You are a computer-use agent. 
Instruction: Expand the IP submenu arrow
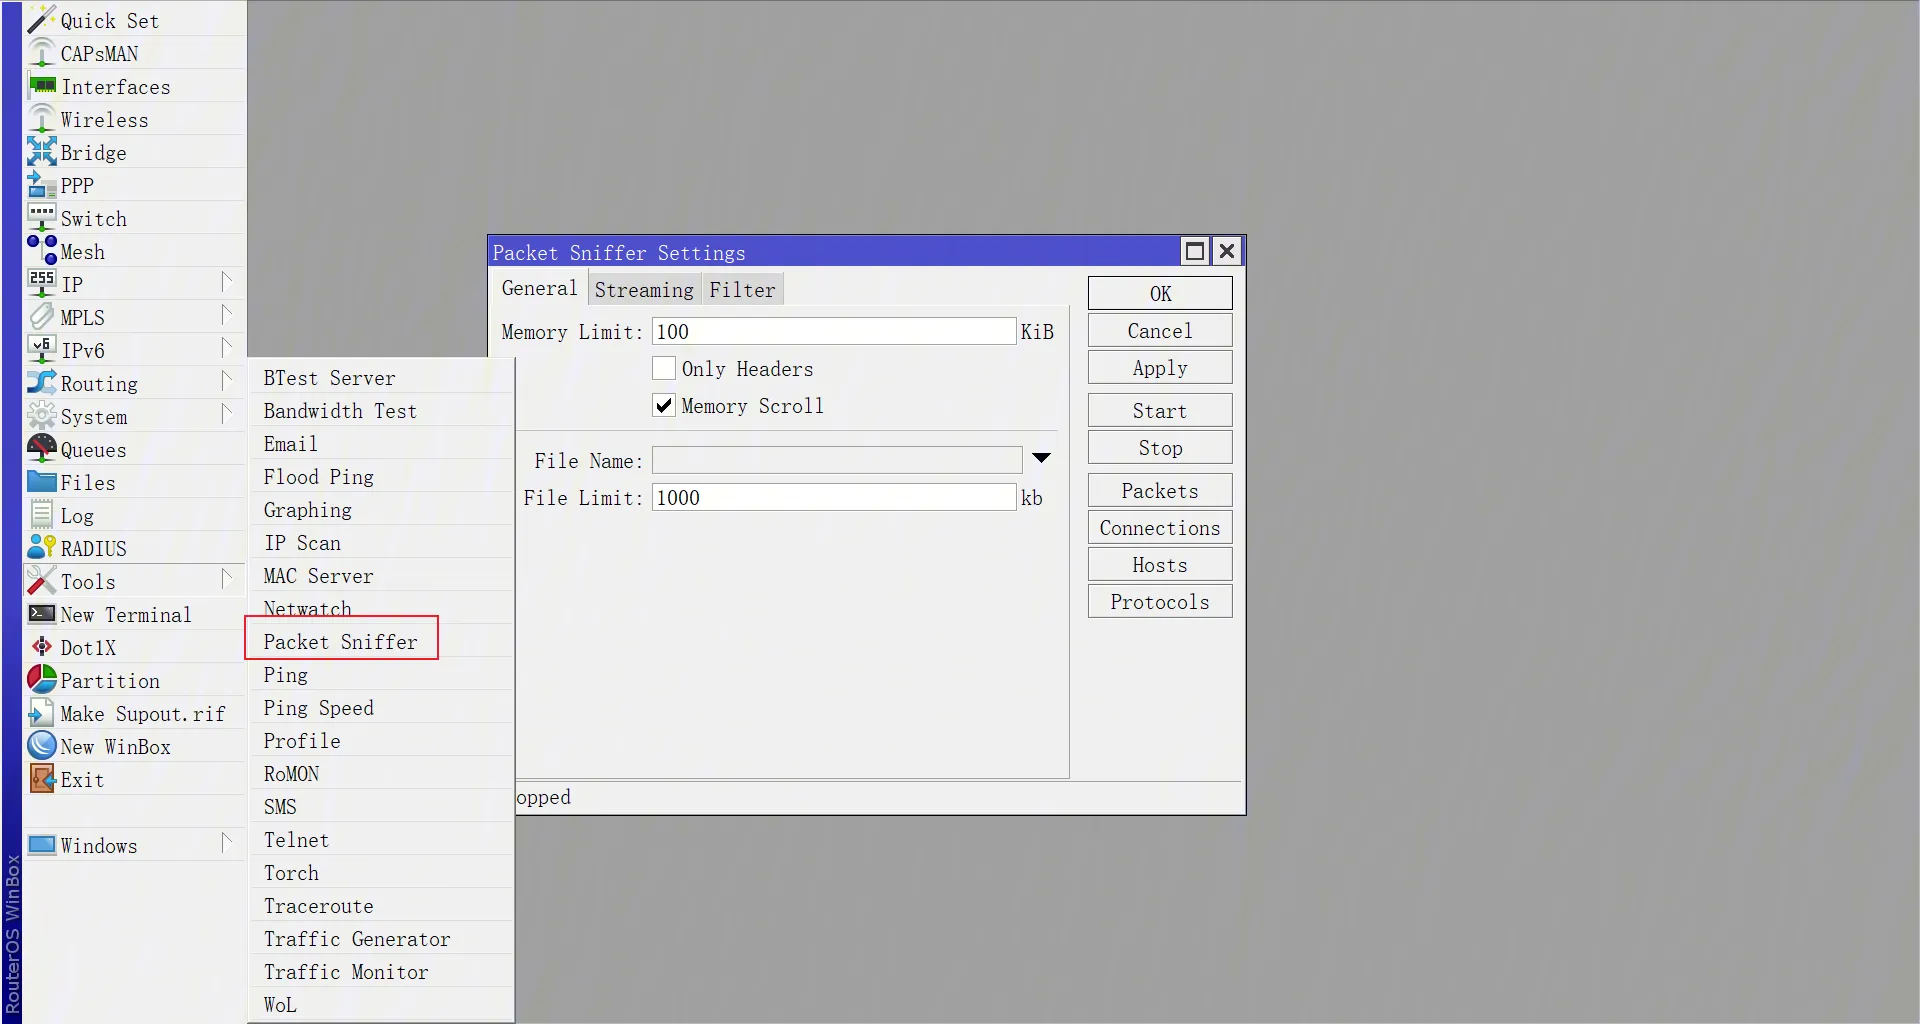click(227, 284)
